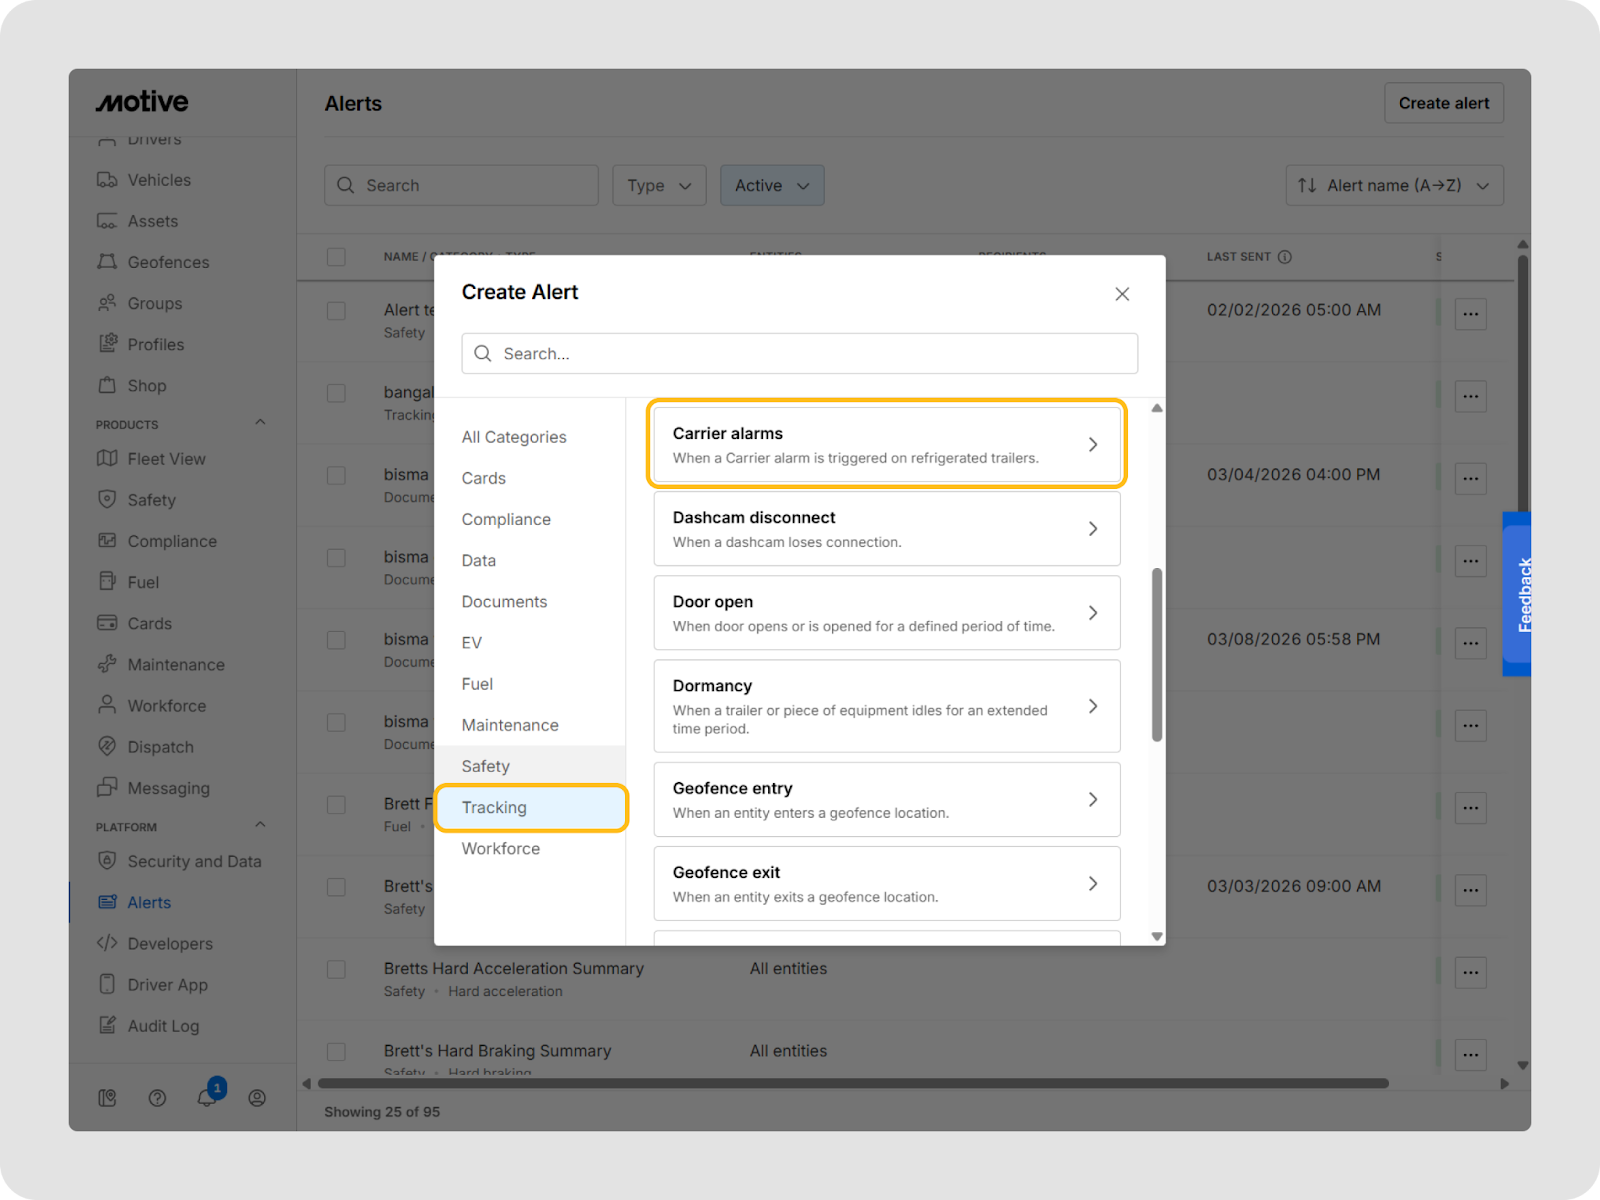Select the Compliance category in dialog
The image size is (1600, 1200).
tap(506, 520)
